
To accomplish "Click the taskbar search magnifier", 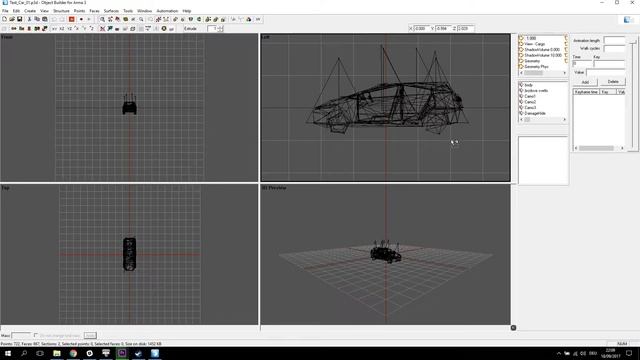I will coord(24,353).
